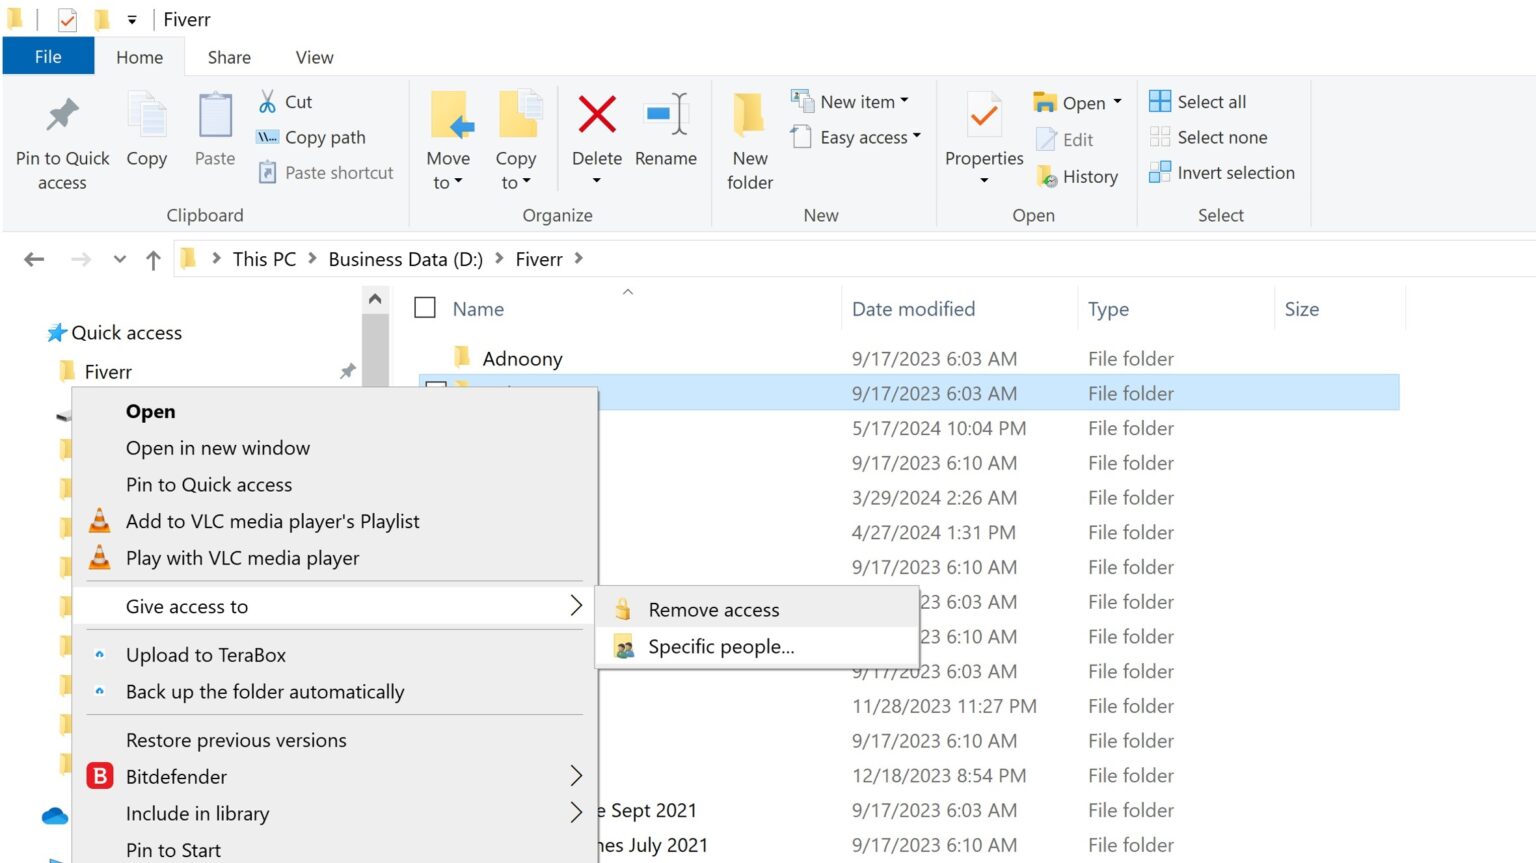Choose Specific people from the submenu
The image size is (1536, 863).
point(720,646)
